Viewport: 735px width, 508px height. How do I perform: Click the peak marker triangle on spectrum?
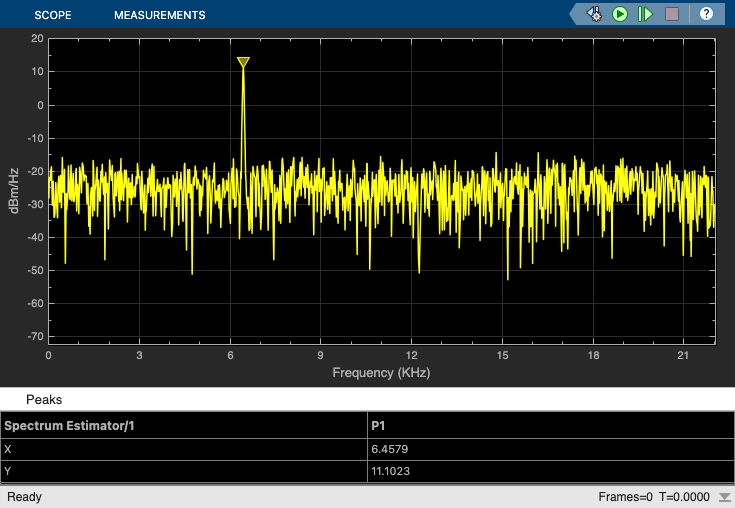tap(243, 62)
